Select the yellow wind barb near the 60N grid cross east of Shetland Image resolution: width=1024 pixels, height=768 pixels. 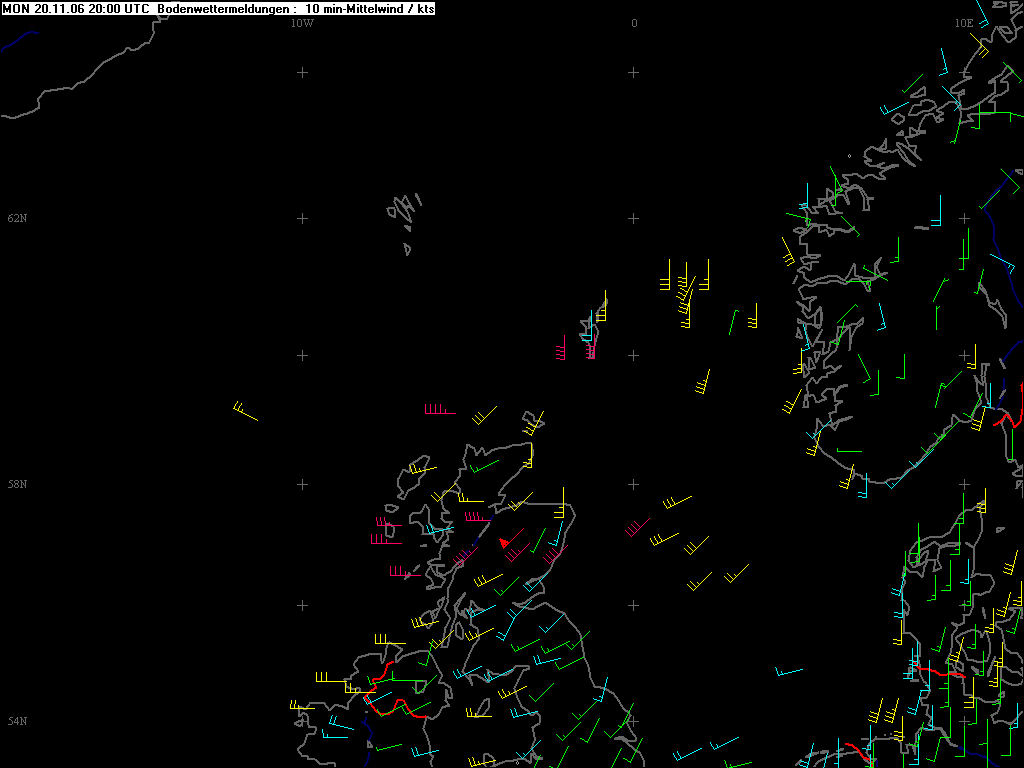click(703, 383)
